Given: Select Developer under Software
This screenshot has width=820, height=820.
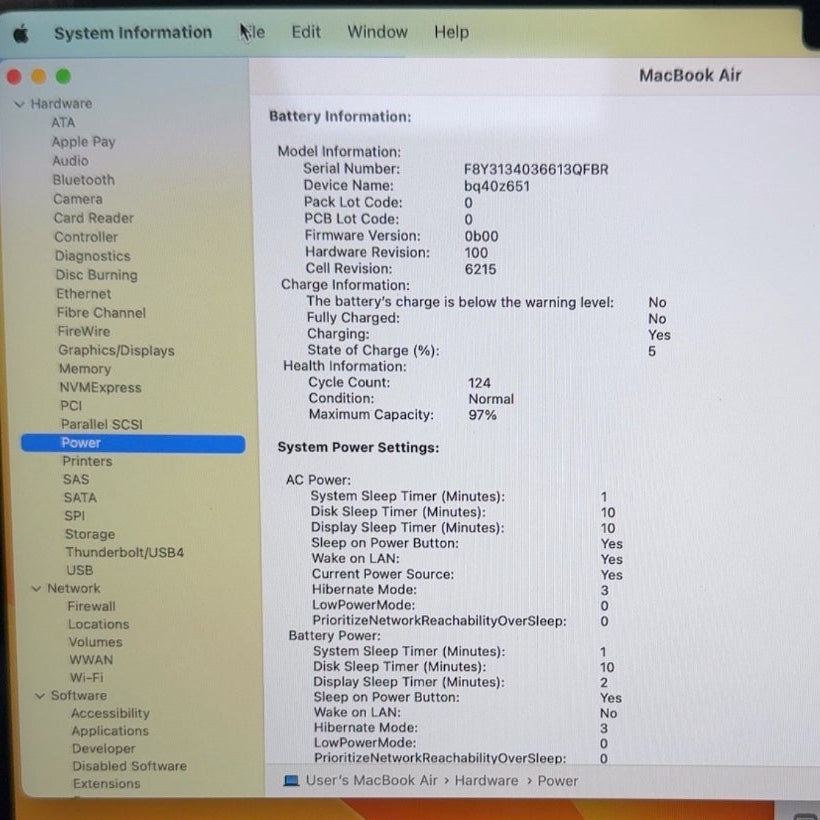Looking at the screenshot, I should [104, 749].
